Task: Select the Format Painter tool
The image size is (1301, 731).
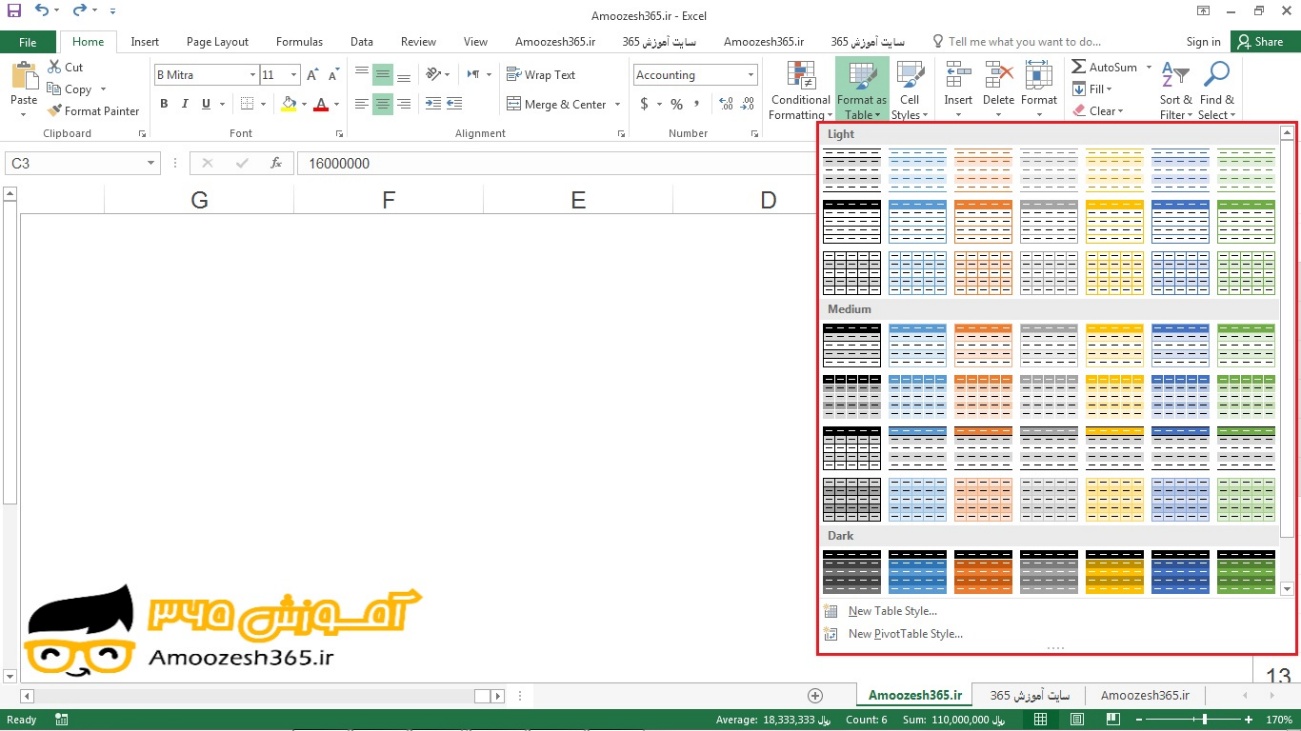Action: point(93,111)
